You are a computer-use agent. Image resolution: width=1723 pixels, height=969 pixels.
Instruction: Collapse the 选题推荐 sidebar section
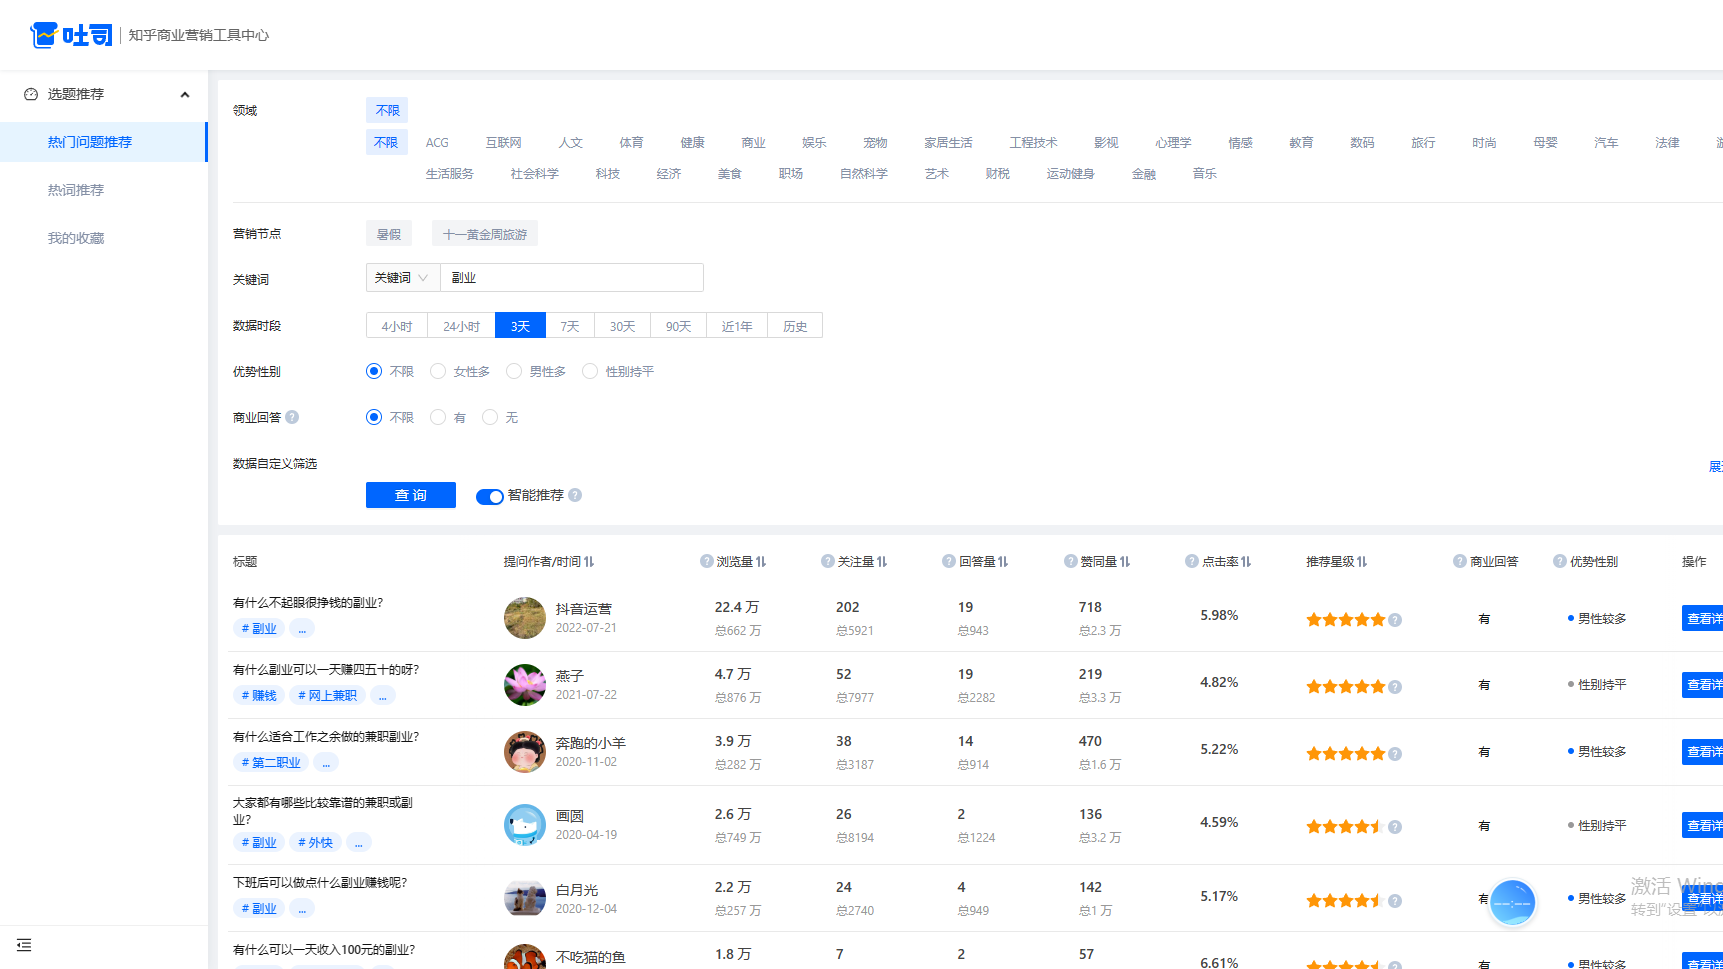pyautogui.click(x=185, y=94)
